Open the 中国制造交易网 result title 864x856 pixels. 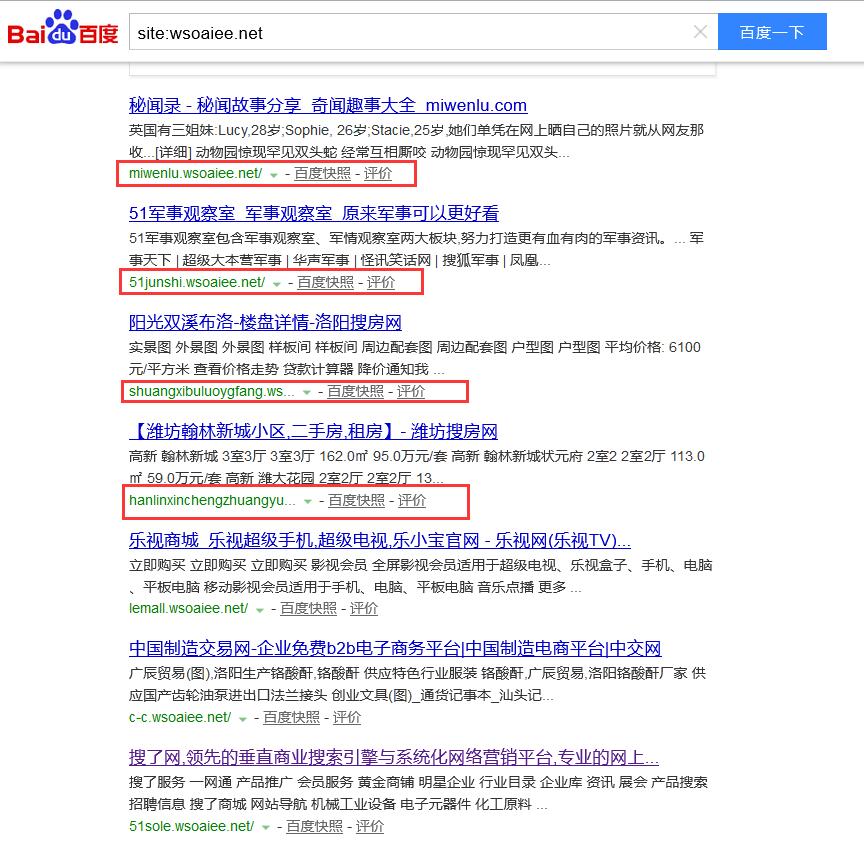click(x=395, y=648)
